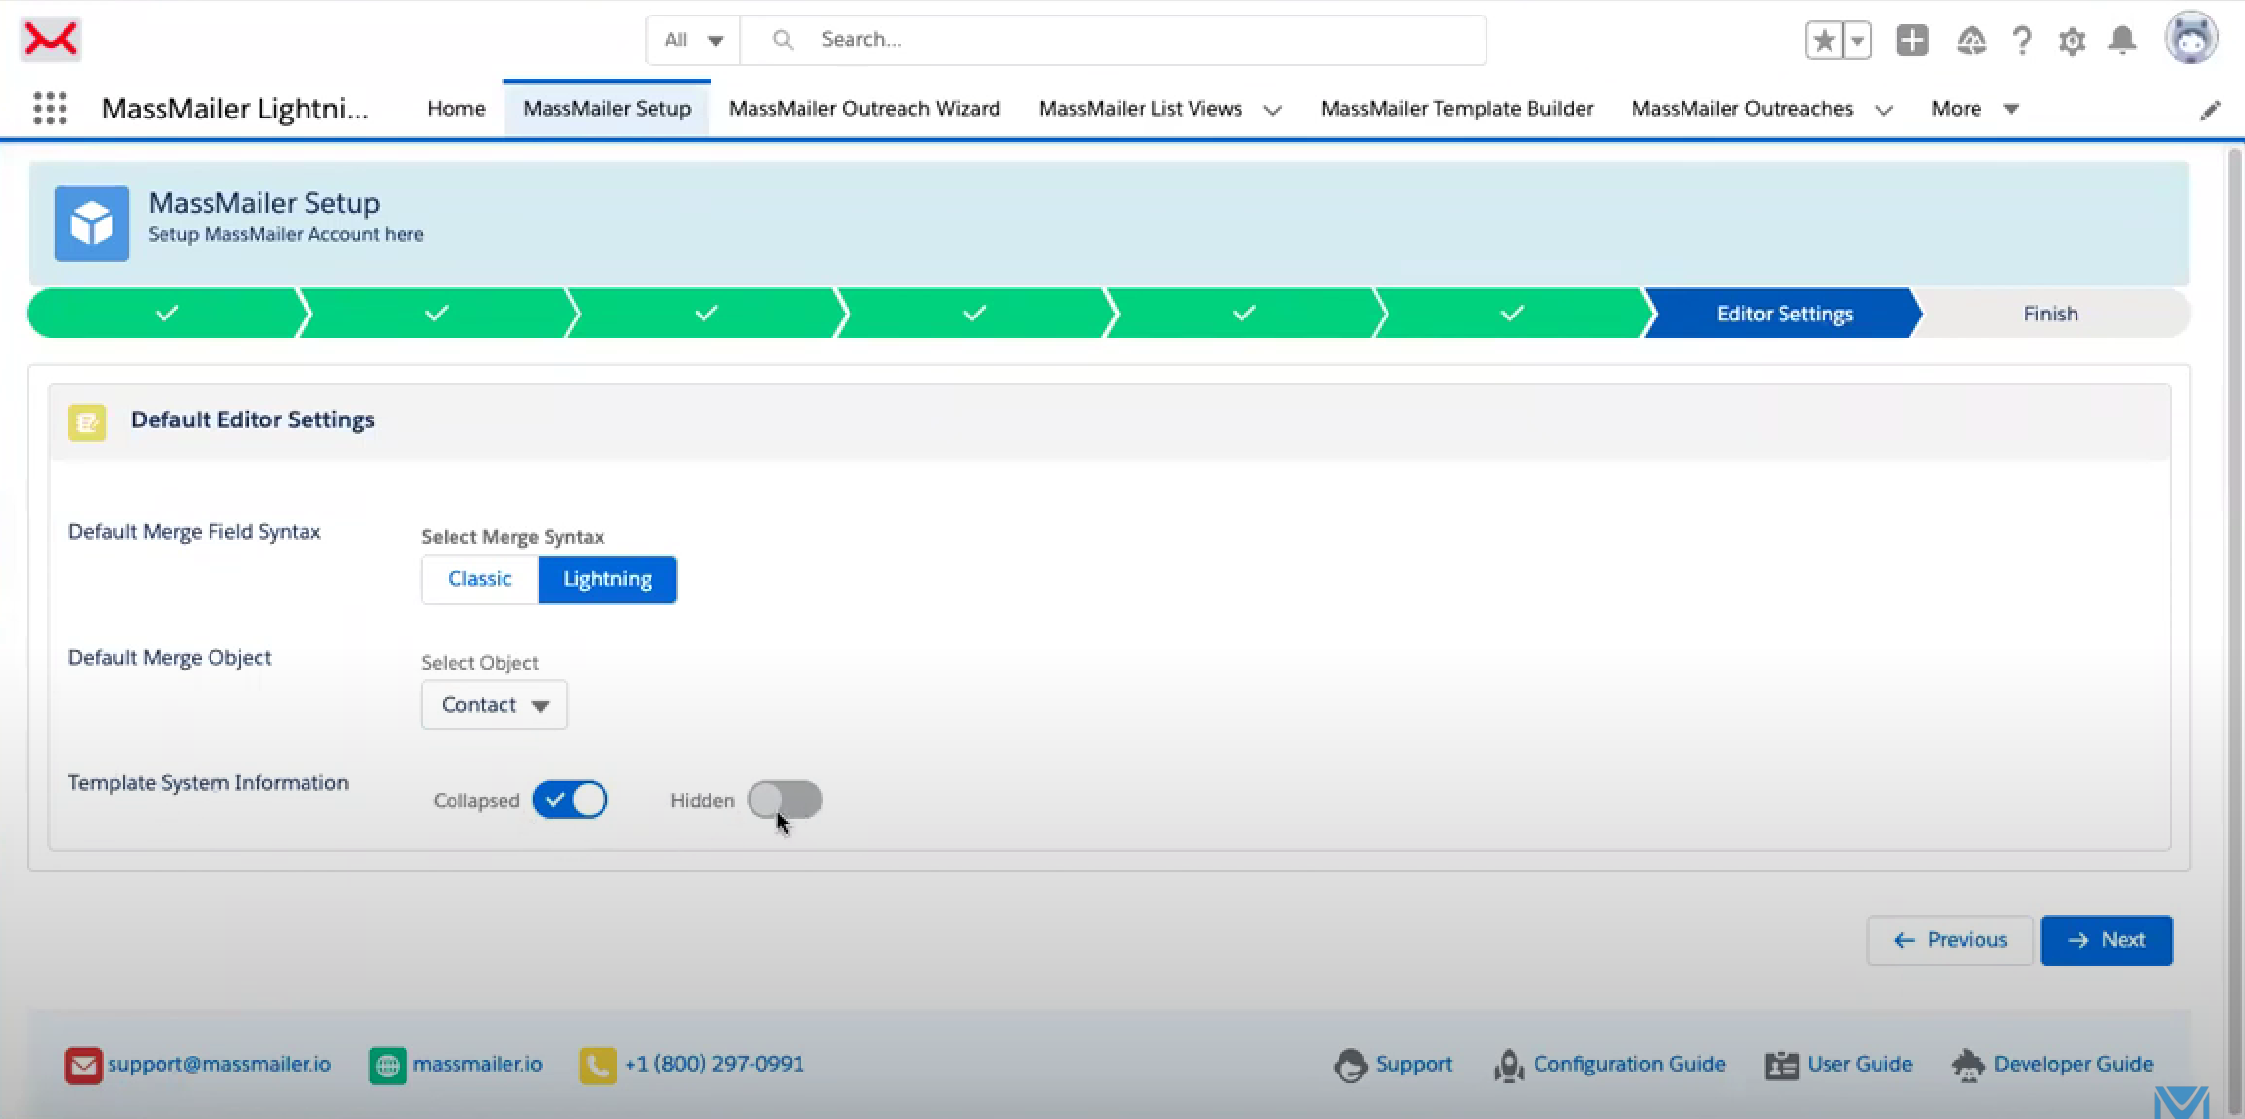Screen dimensions: 2245x1119
Task: Click the Support headset icon
Action: click(1350, 1065)
